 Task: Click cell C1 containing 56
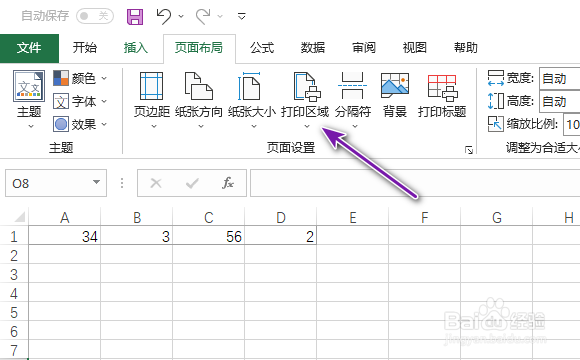point(209,236)
